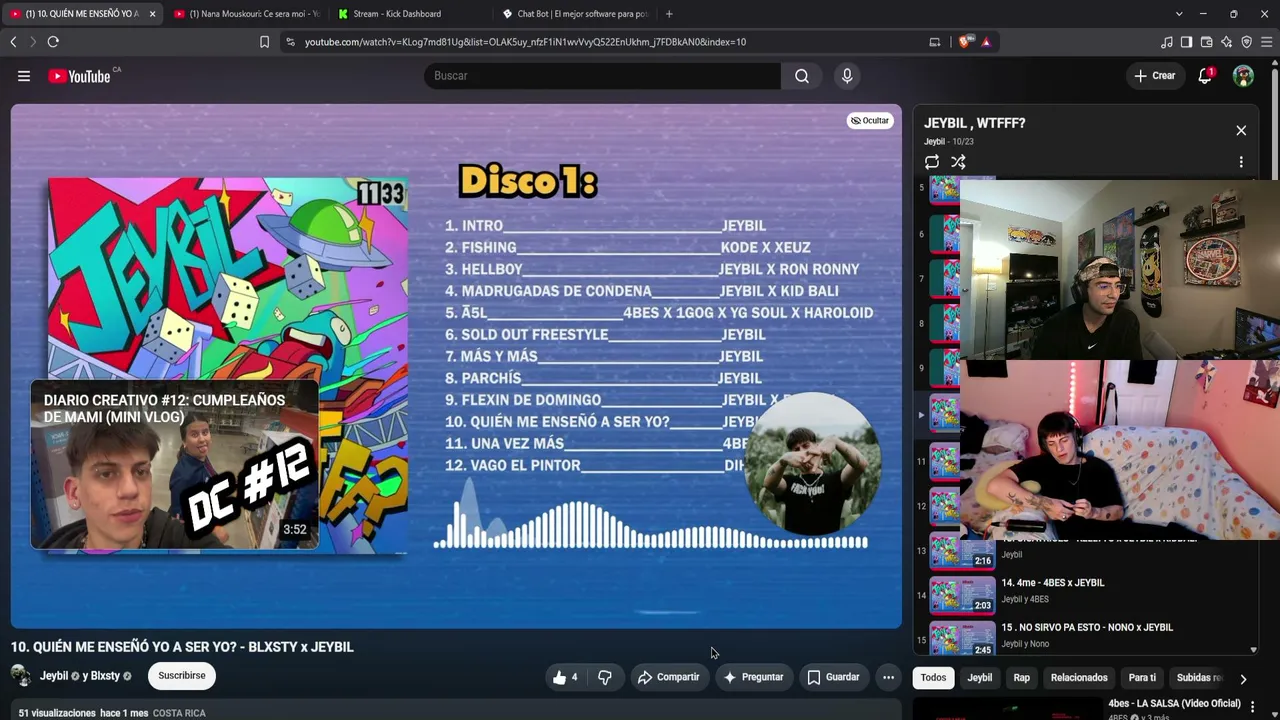Toggle shuffle playlist
Image resolution: width=1280 pixels, height=720 pixels.
958,162
